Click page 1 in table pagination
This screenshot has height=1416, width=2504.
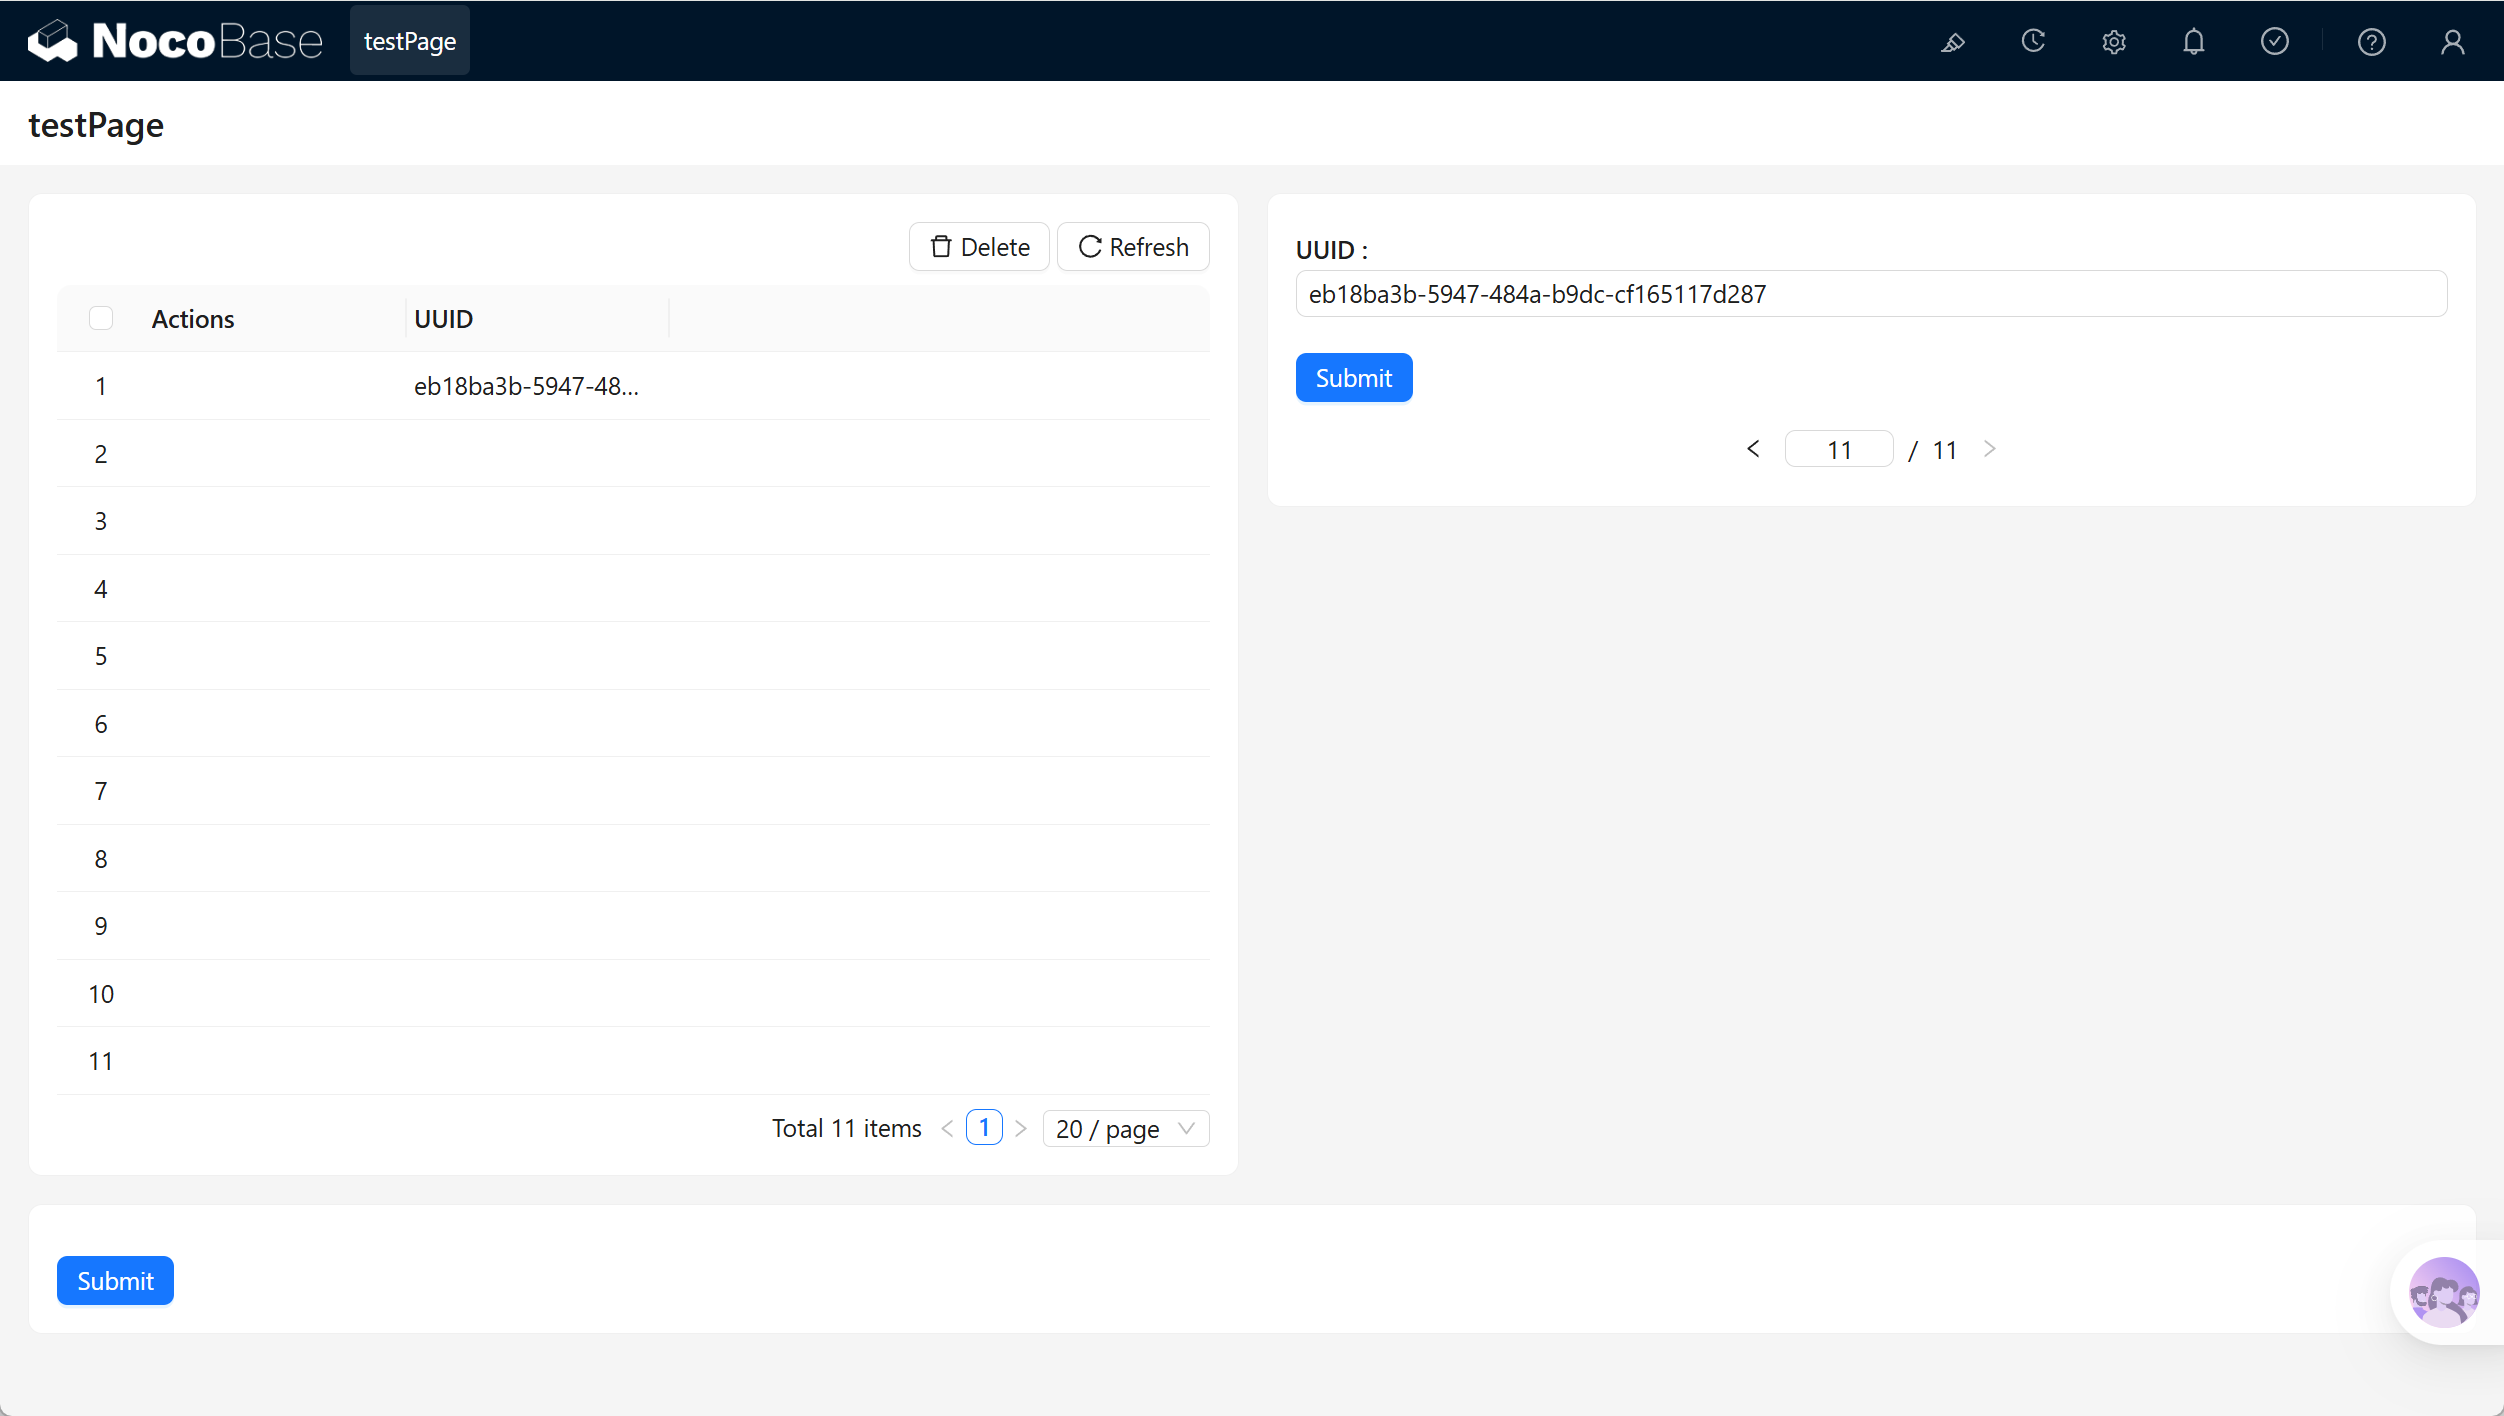point(984,1128)
